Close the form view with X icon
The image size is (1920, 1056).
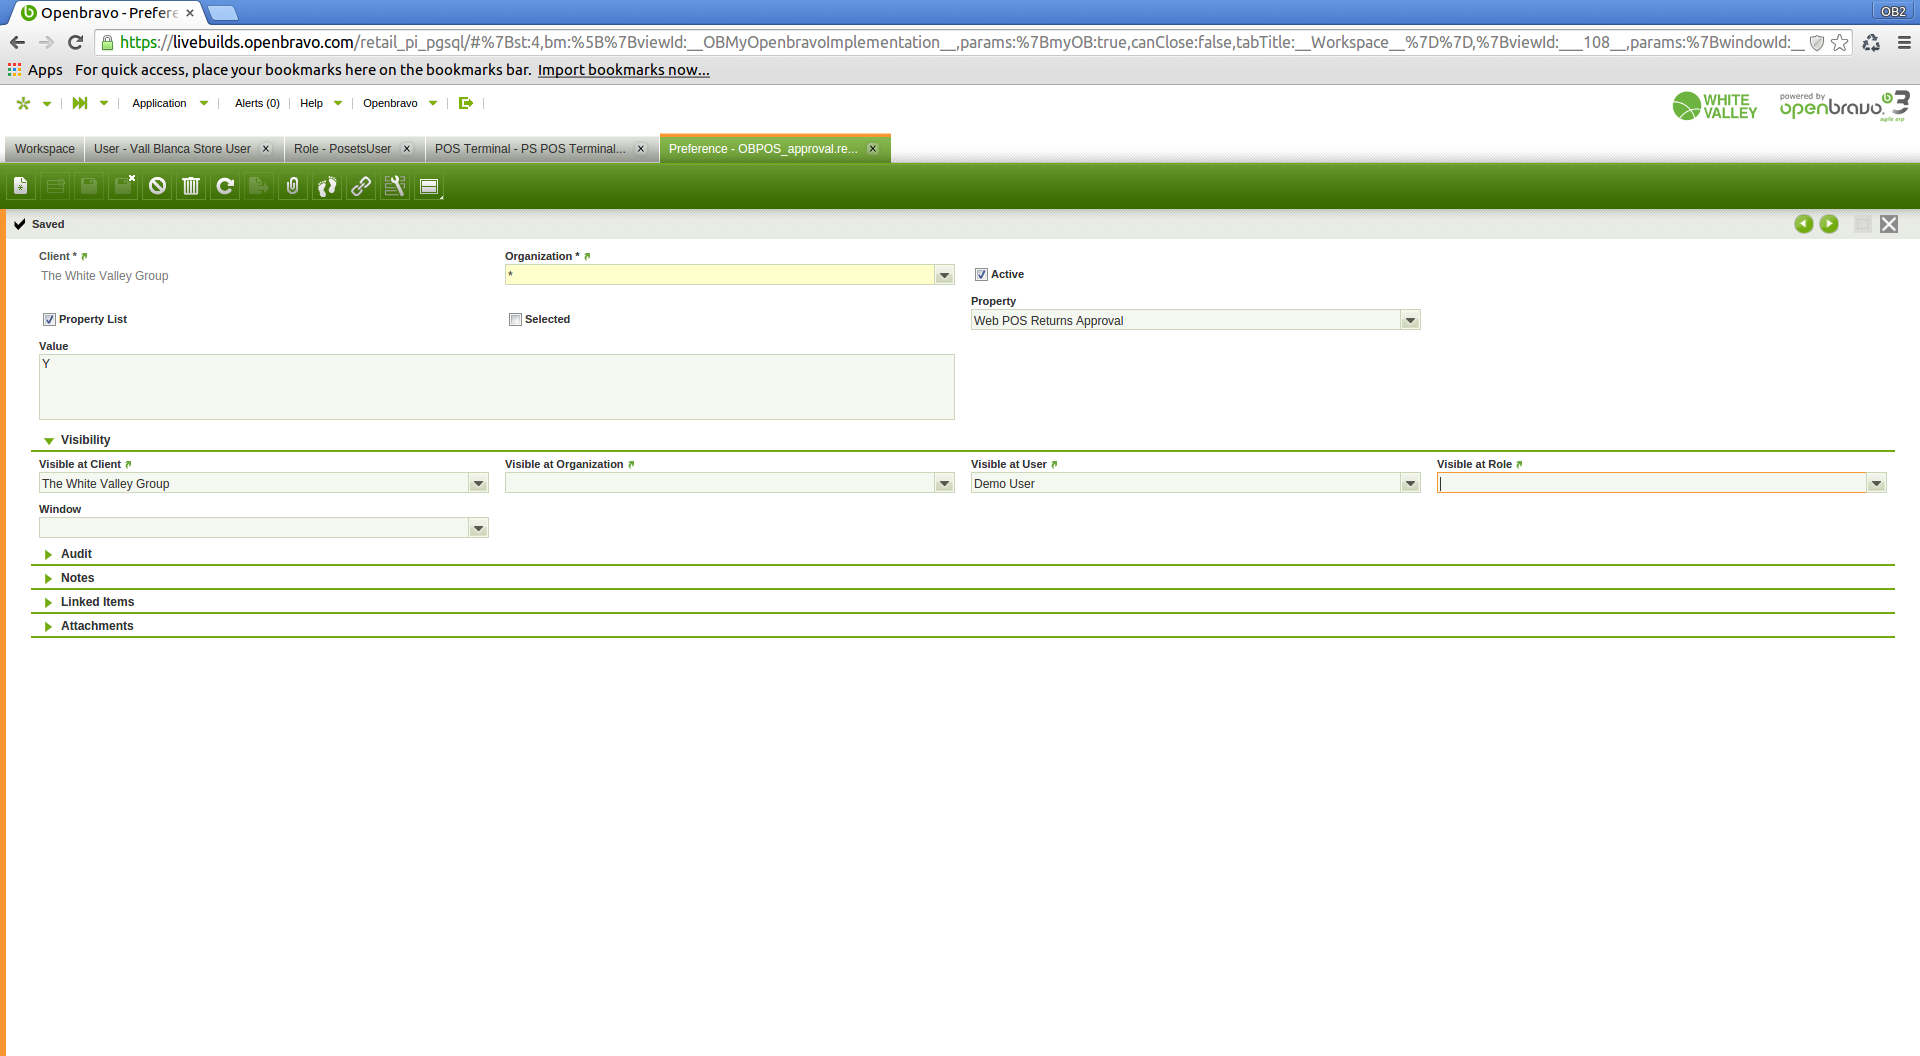[1889, 224]
